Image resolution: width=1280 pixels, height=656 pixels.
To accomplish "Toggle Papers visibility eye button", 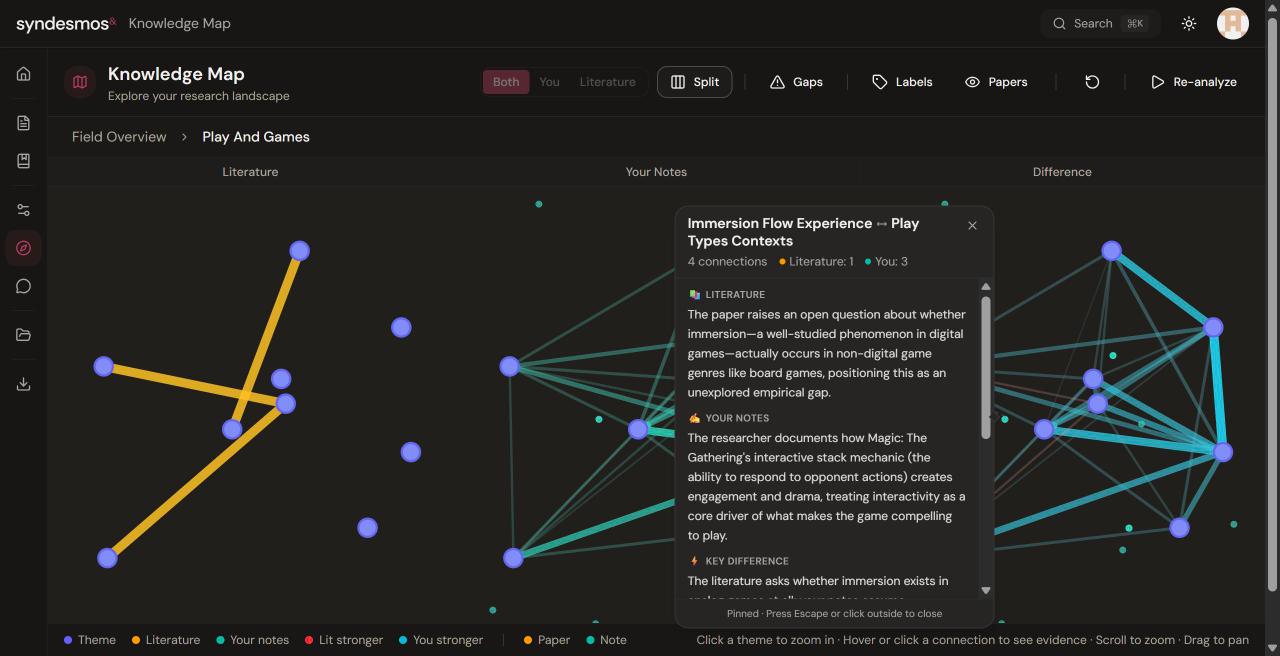I will point(996,82).
